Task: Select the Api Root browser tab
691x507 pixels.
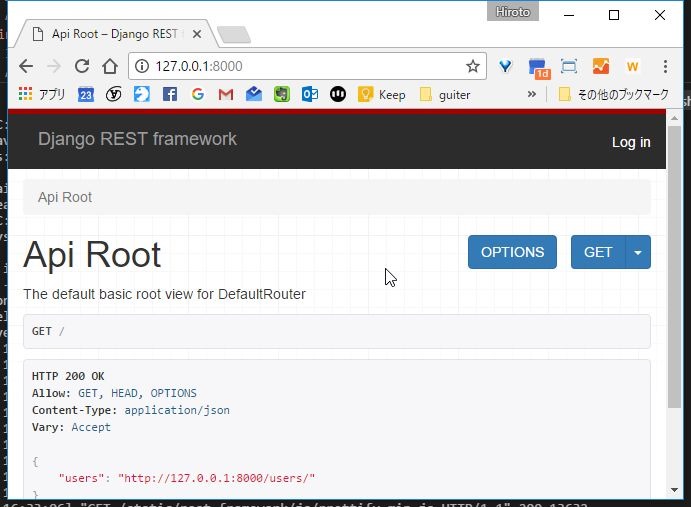Action: (x=115, y=34)
